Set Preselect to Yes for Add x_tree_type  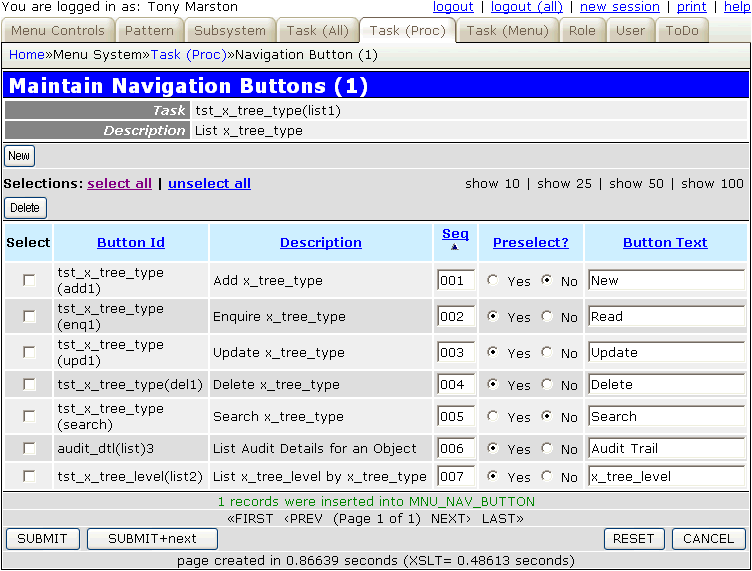492,281
